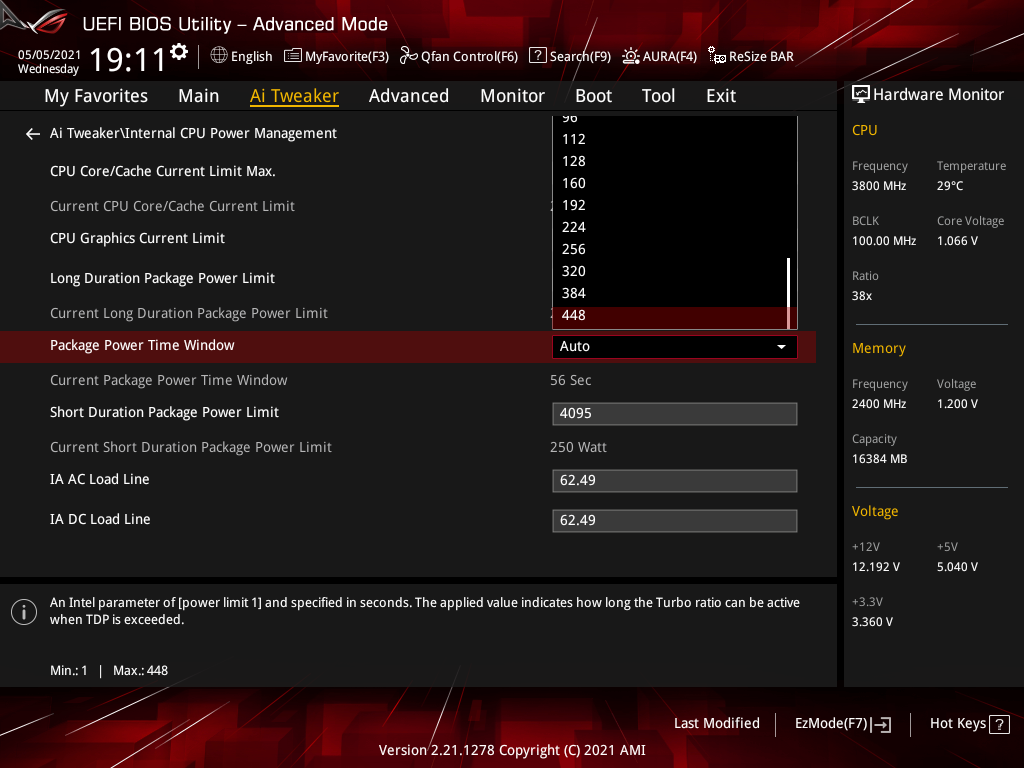The width and height of the screenshot is (1024, 768).
Task: Go to the Monitor tab
Action: (x=512, y=96)
